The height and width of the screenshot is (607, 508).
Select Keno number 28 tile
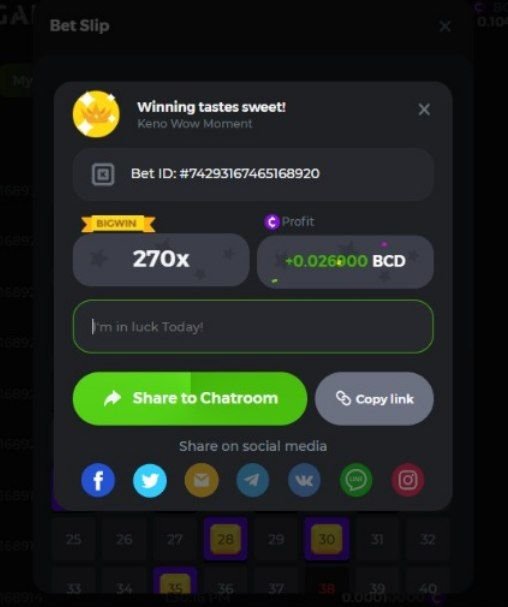tap(225, 538)
